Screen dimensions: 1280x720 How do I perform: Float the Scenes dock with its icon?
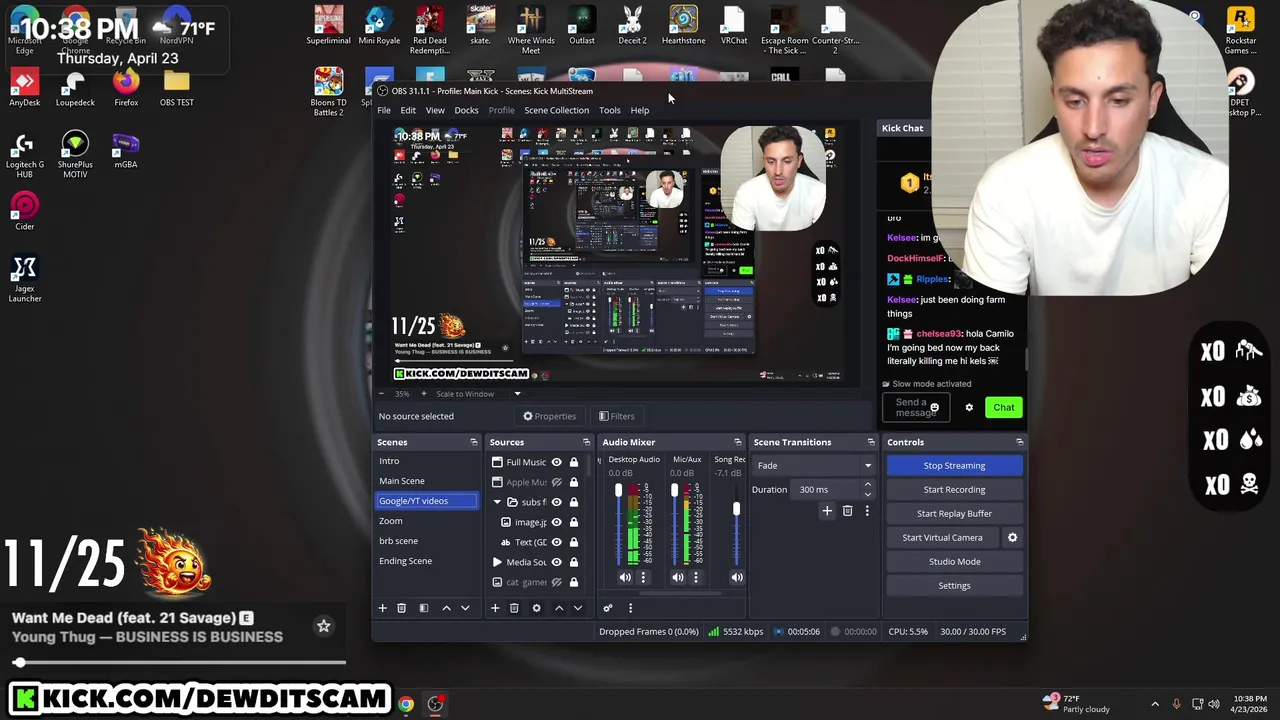(x=474, y=442)
